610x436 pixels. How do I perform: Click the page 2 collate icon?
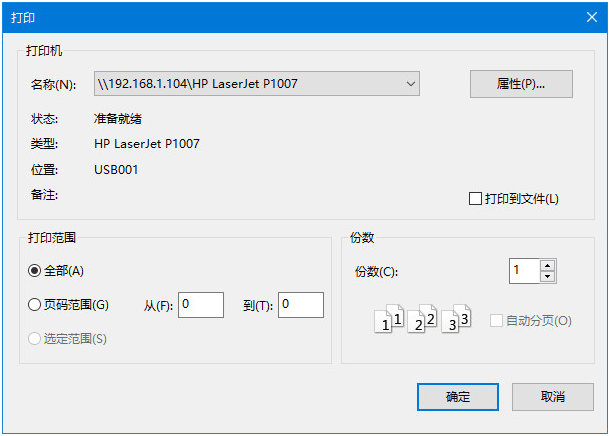[x=423, y=321]
